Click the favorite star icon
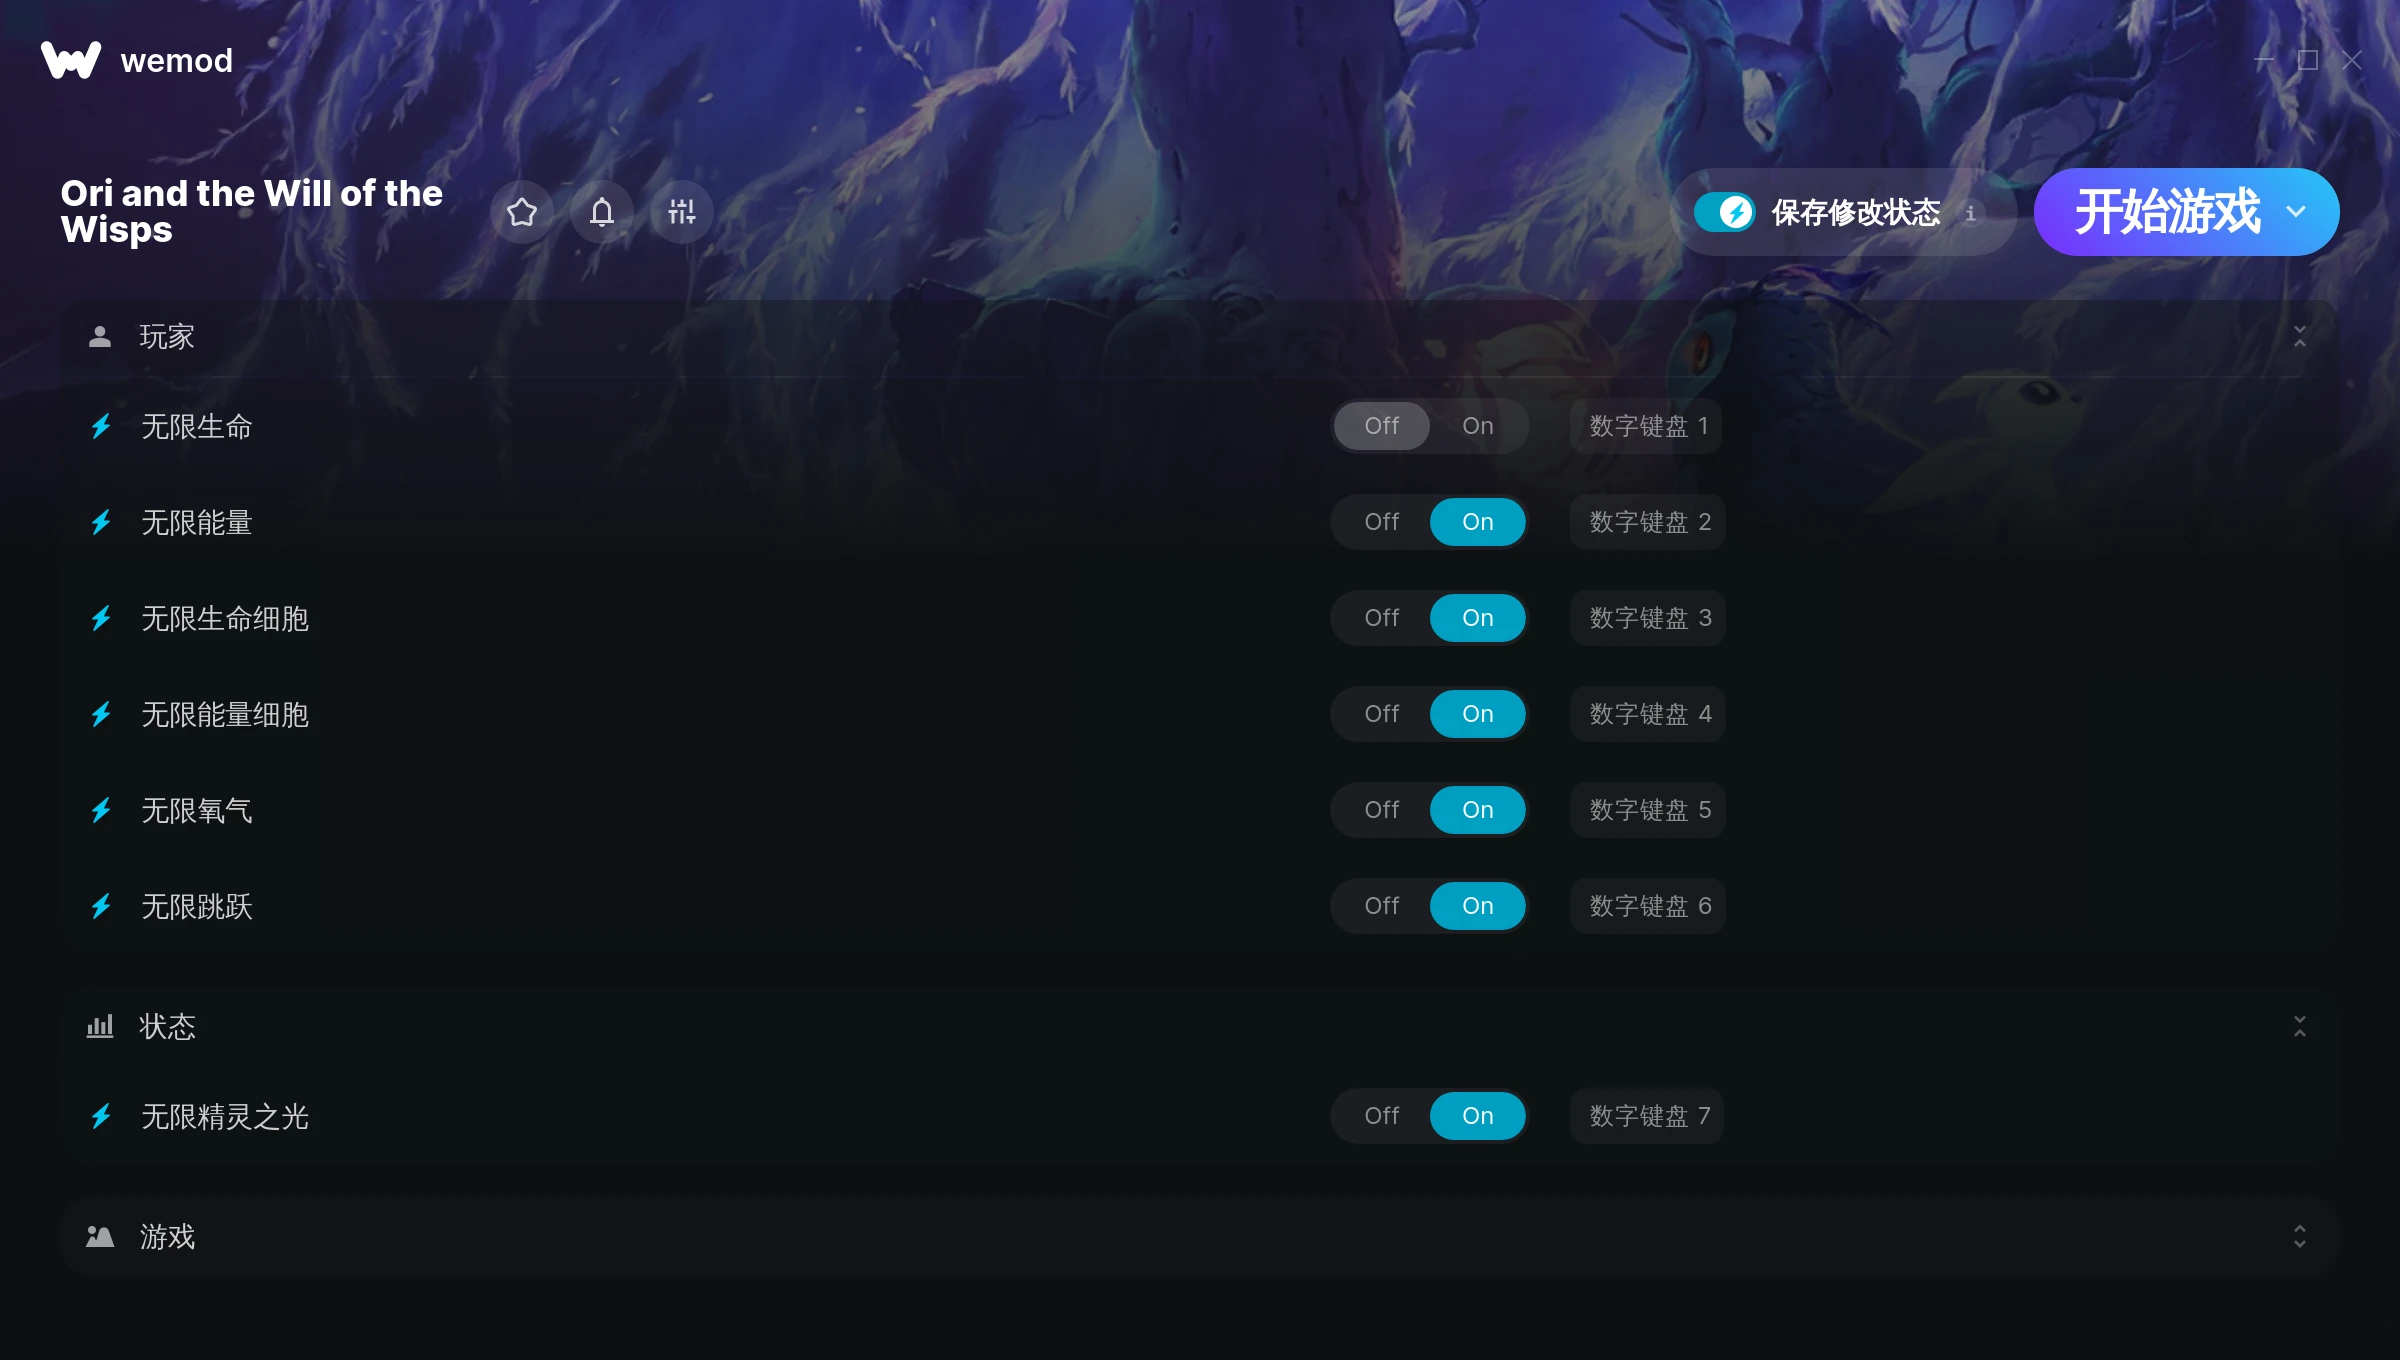This screenshot has width=2400, height=1360. [522, 212]
